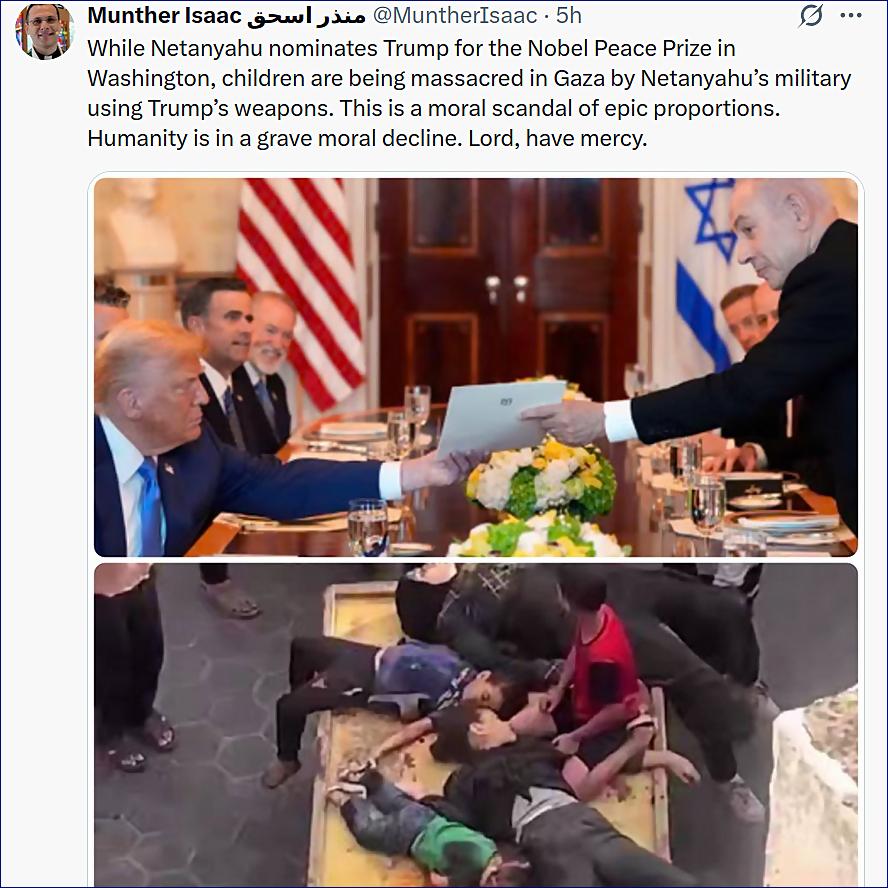Open Munther Isaac's profile picture
The height and width of the screenshot is (888, 888).
45,32
